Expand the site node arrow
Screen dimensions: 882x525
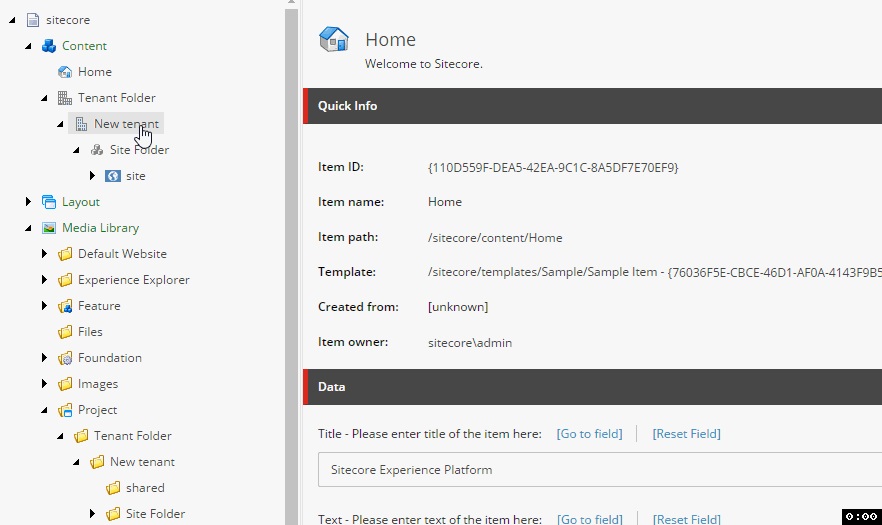coord(92,176)
